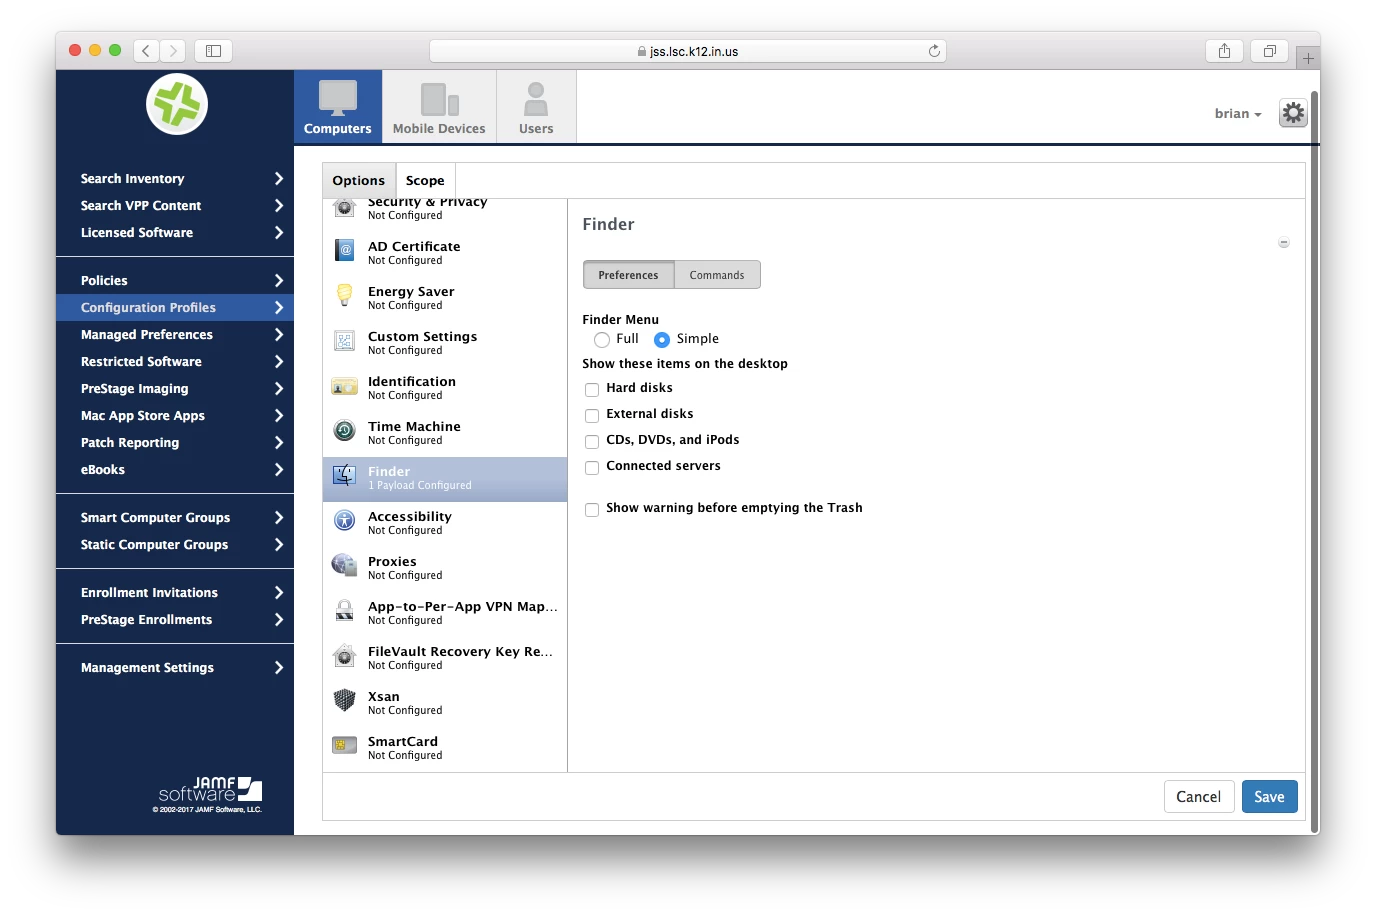Expand Search Inventory chevron
Screen dimensions: 1376x915
click(x=279, y=178)
